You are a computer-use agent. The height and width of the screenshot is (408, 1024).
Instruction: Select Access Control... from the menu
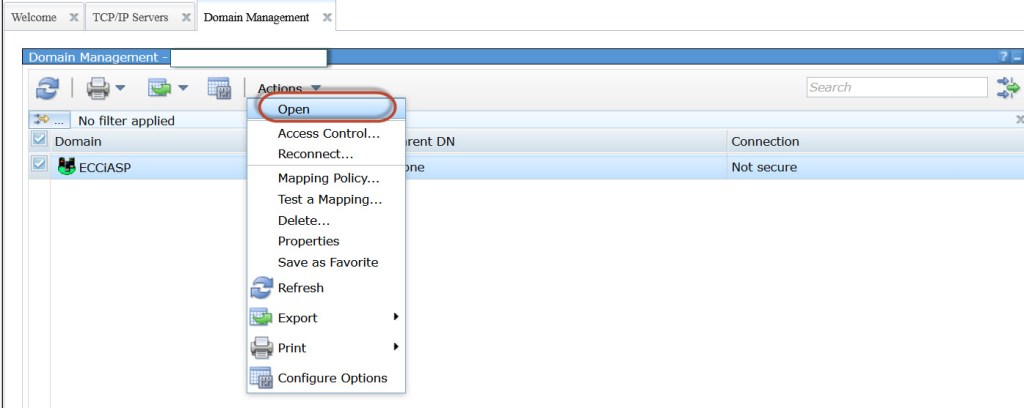[329, 133]
